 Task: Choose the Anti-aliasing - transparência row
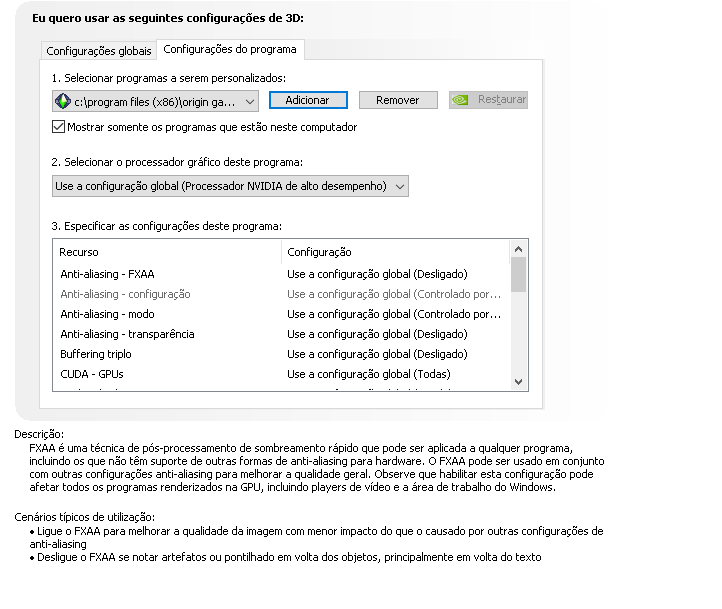pos(127,334)
